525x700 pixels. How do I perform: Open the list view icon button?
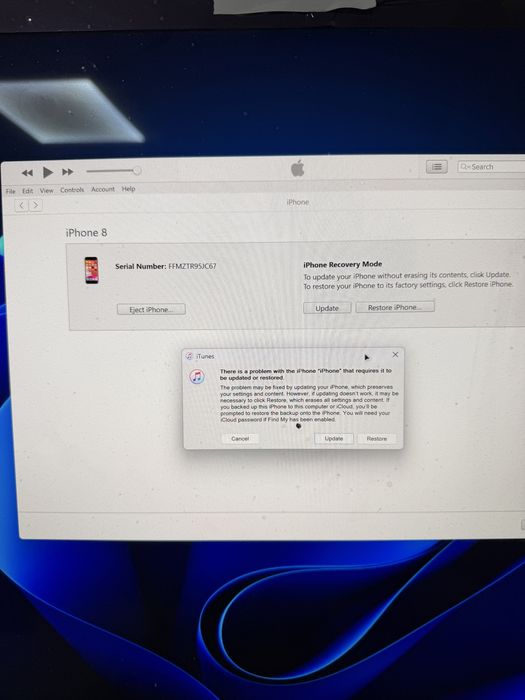[x=437, y=167]
